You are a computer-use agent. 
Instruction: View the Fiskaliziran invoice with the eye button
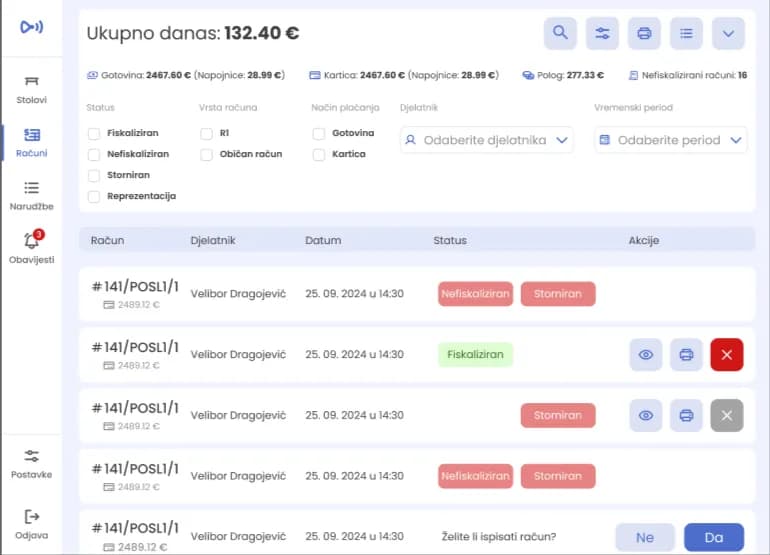coord(646,355)
